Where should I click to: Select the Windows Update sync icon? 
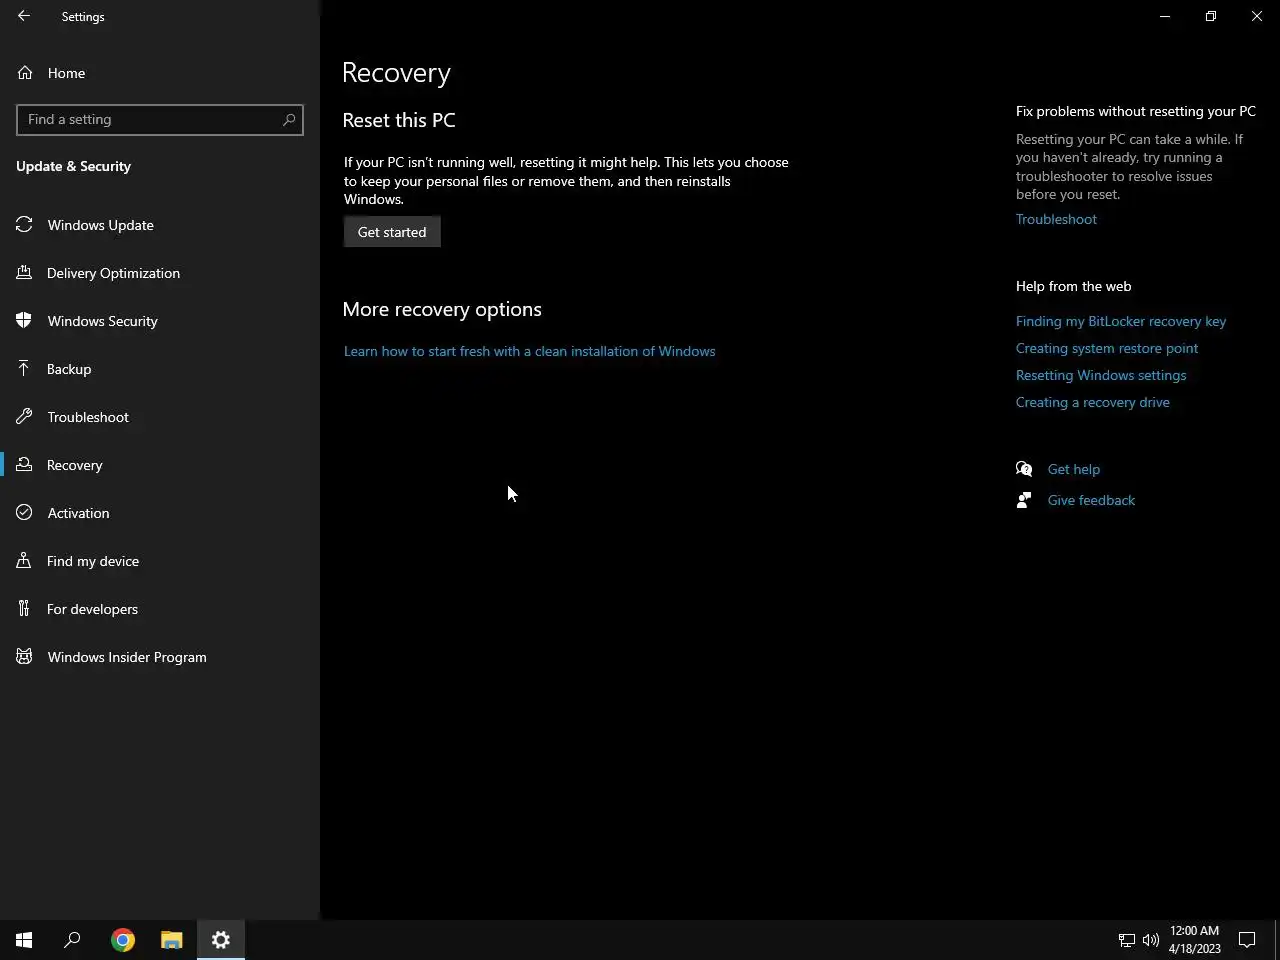24,225
